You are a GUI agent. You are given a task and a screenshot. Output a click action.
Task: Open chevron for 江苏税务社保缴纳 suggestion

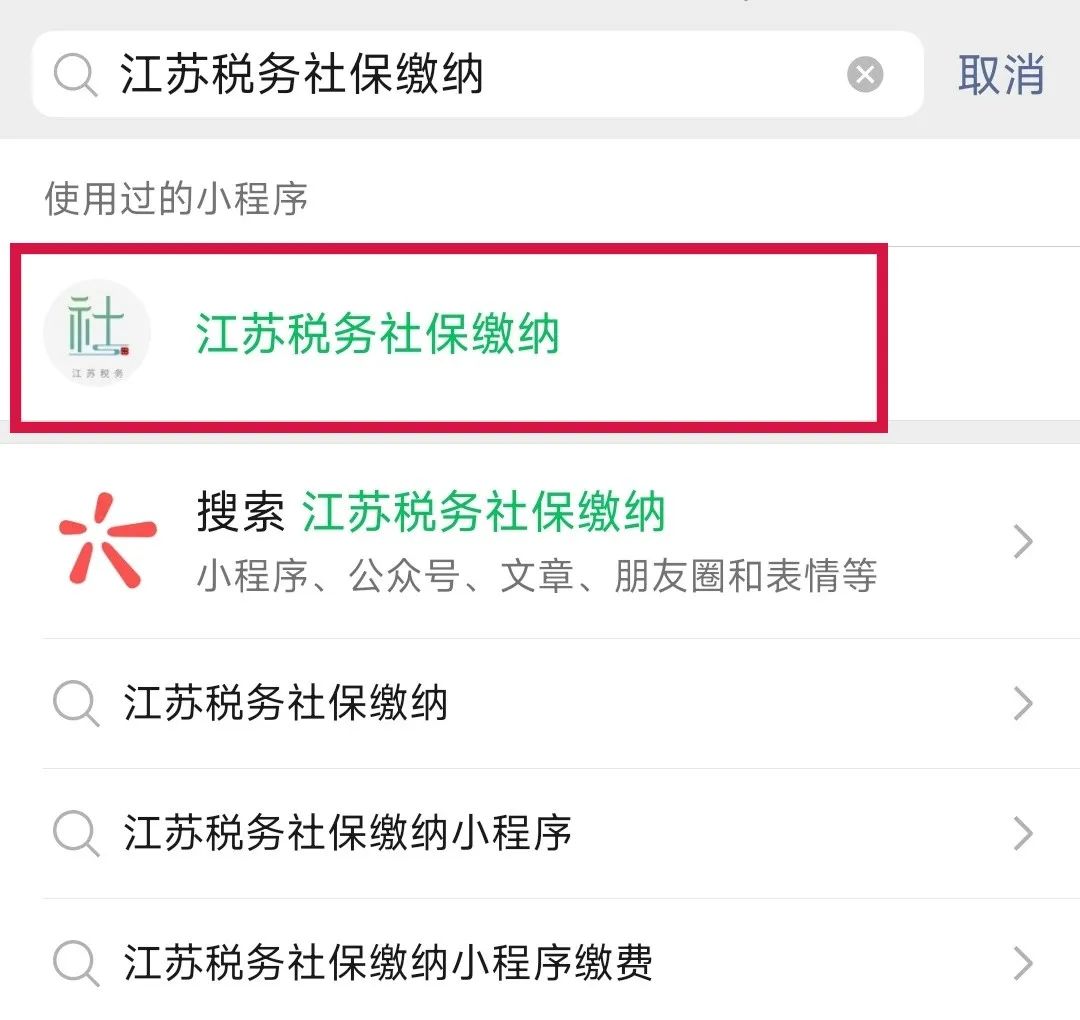[1024, 704]
